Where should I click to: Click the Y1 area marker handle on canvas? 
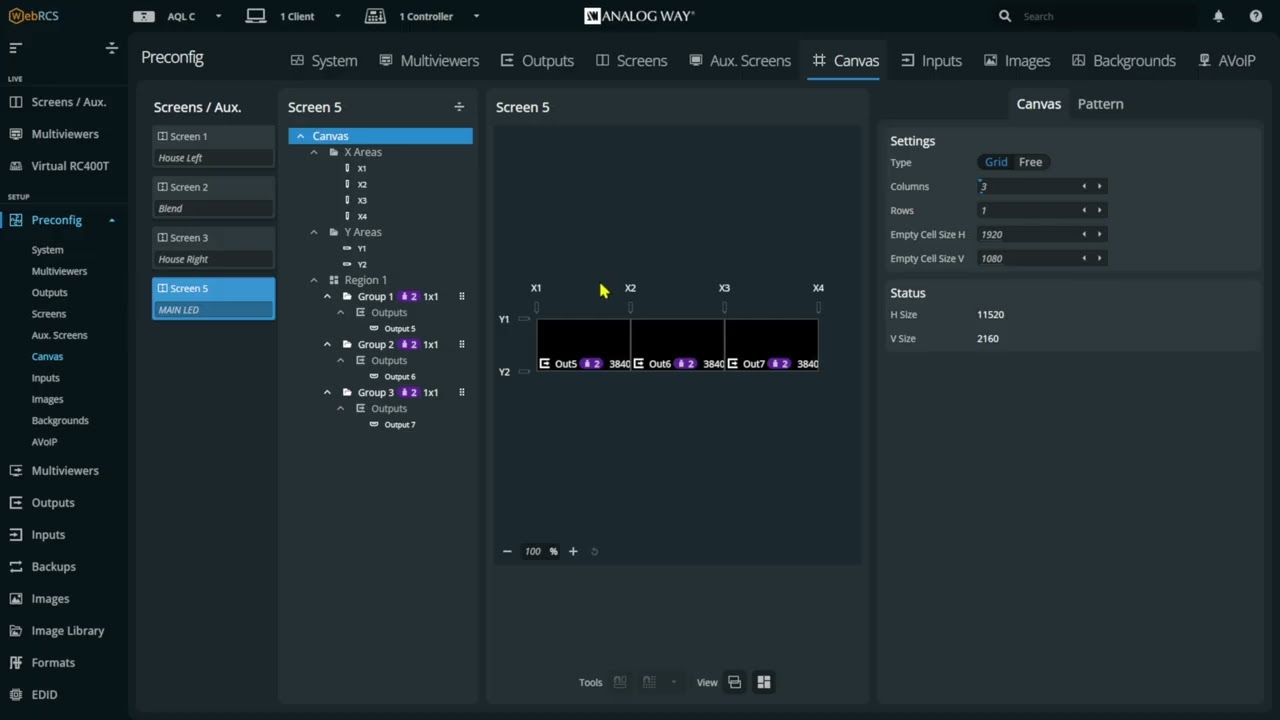tap(524, 319)
